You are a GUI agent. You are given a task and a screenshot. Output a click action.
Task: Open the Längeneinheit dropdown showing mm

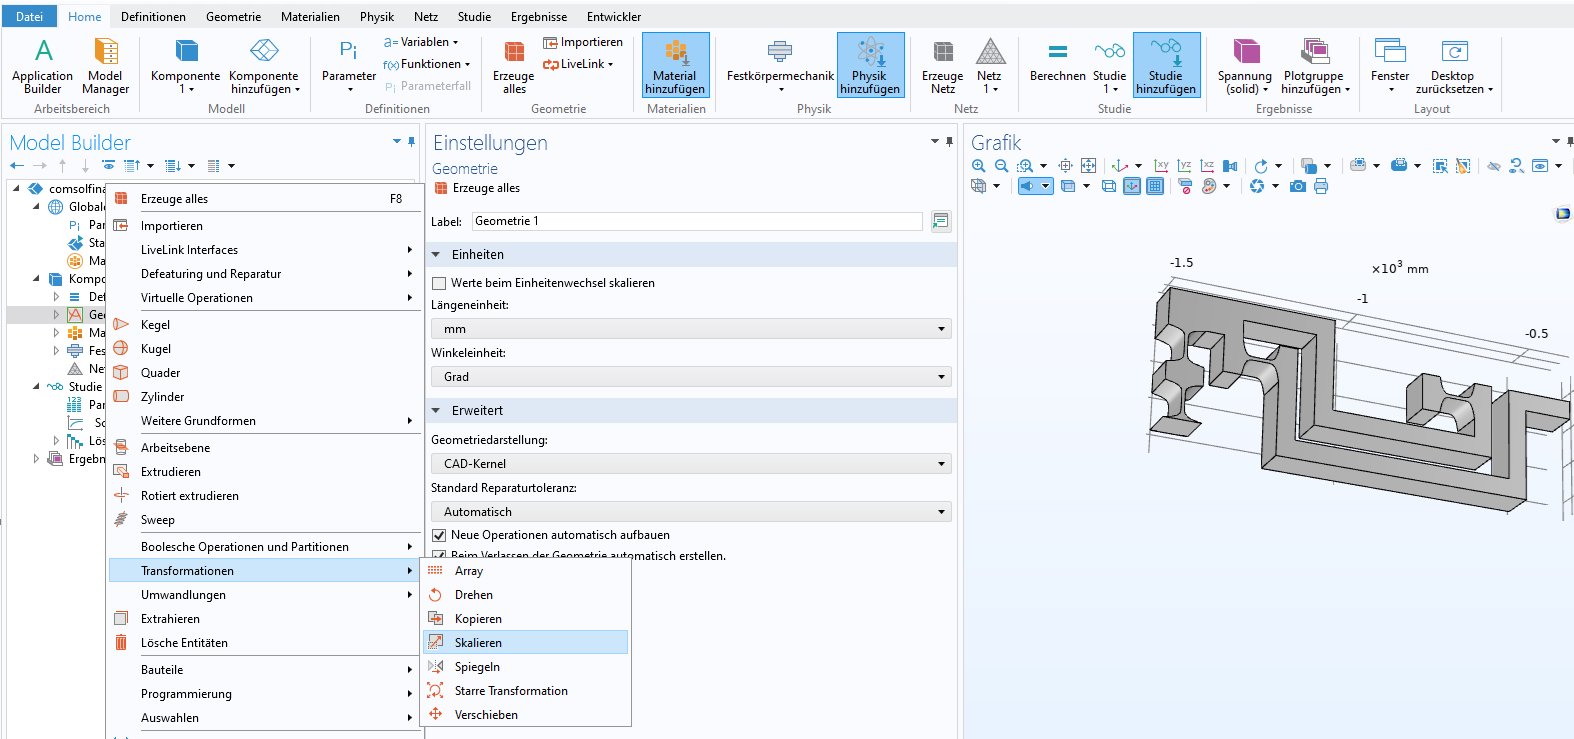[690, 329]
